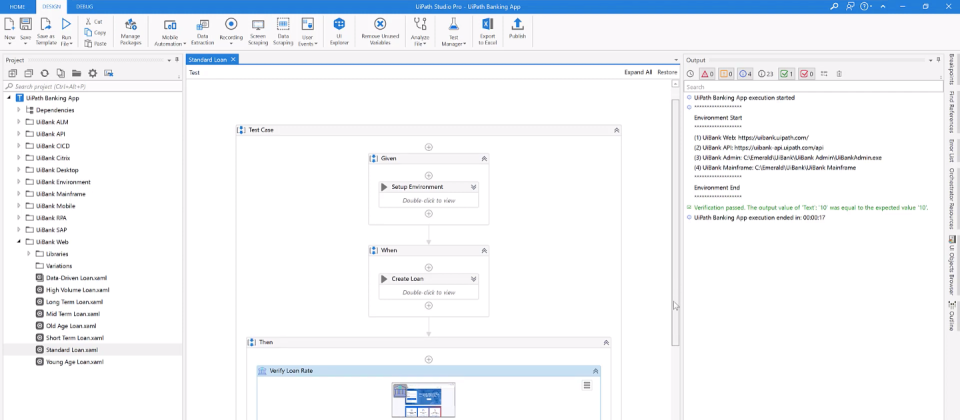
Task: Open the Breakpoints side panel tab
Action: tap(951, 69)
